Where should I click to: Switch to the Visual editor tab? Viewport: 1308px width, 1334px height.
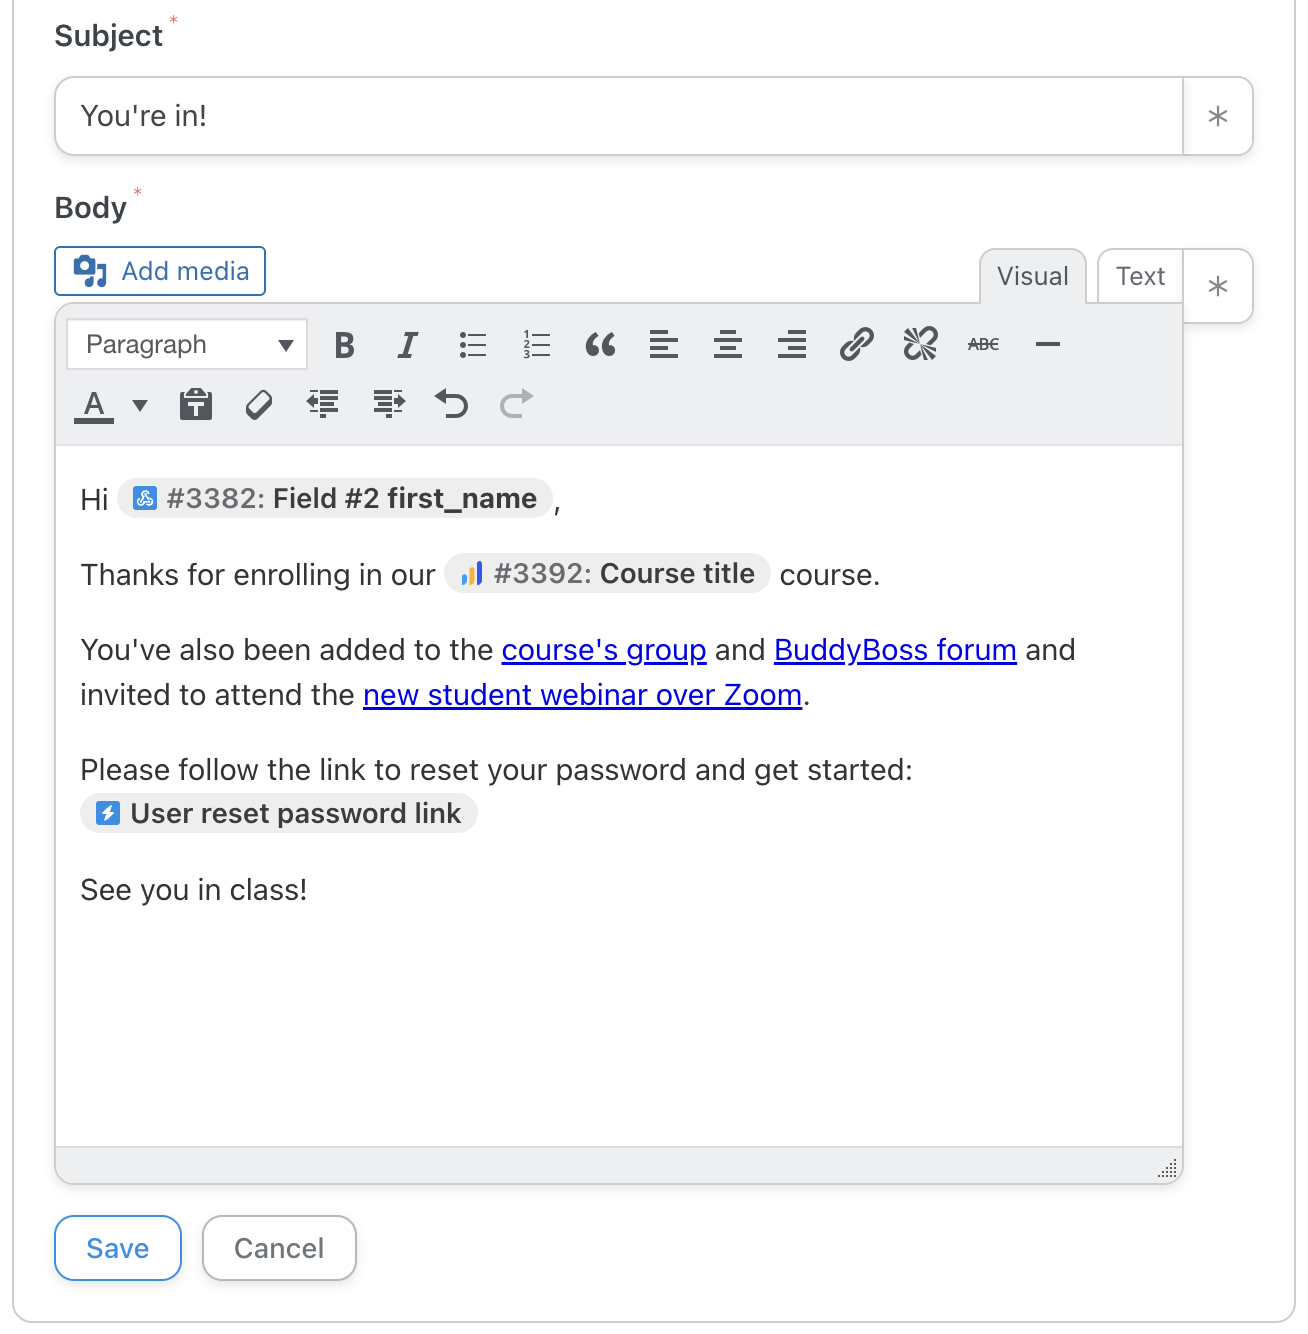1032,277
